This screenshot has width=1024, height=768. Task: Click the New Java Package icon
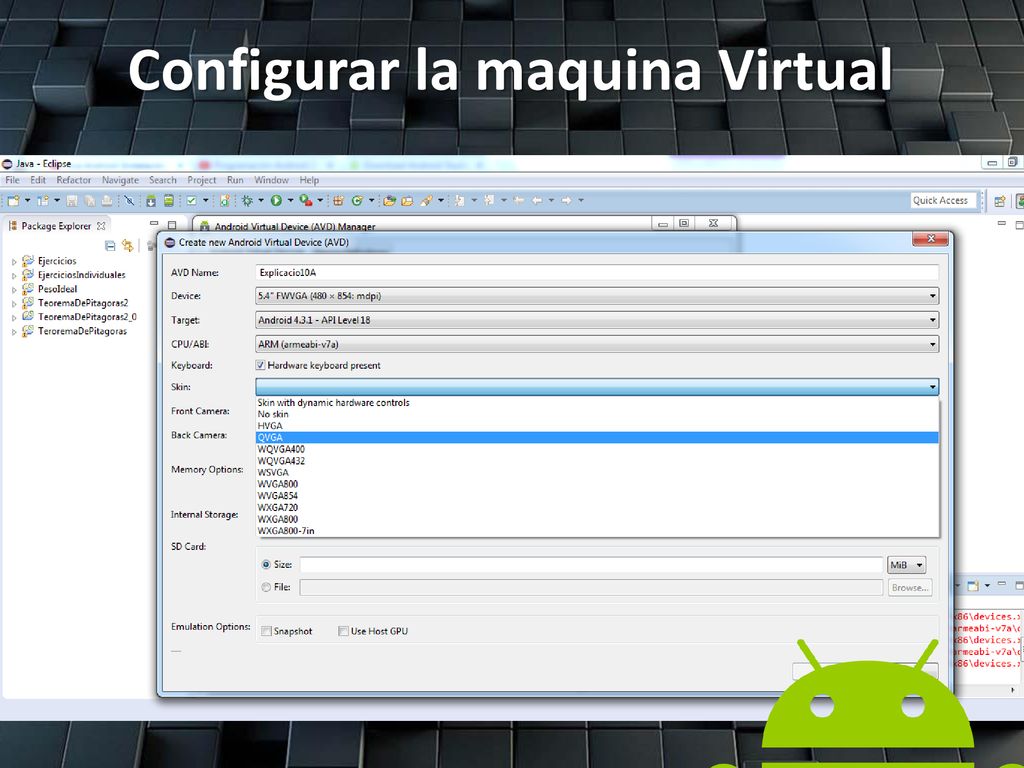(x=338, y=200)
